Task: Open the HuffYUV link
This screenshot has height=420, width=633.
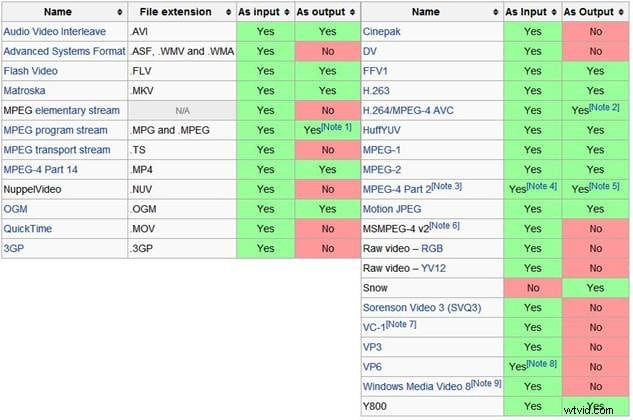Action: point(385,130)
